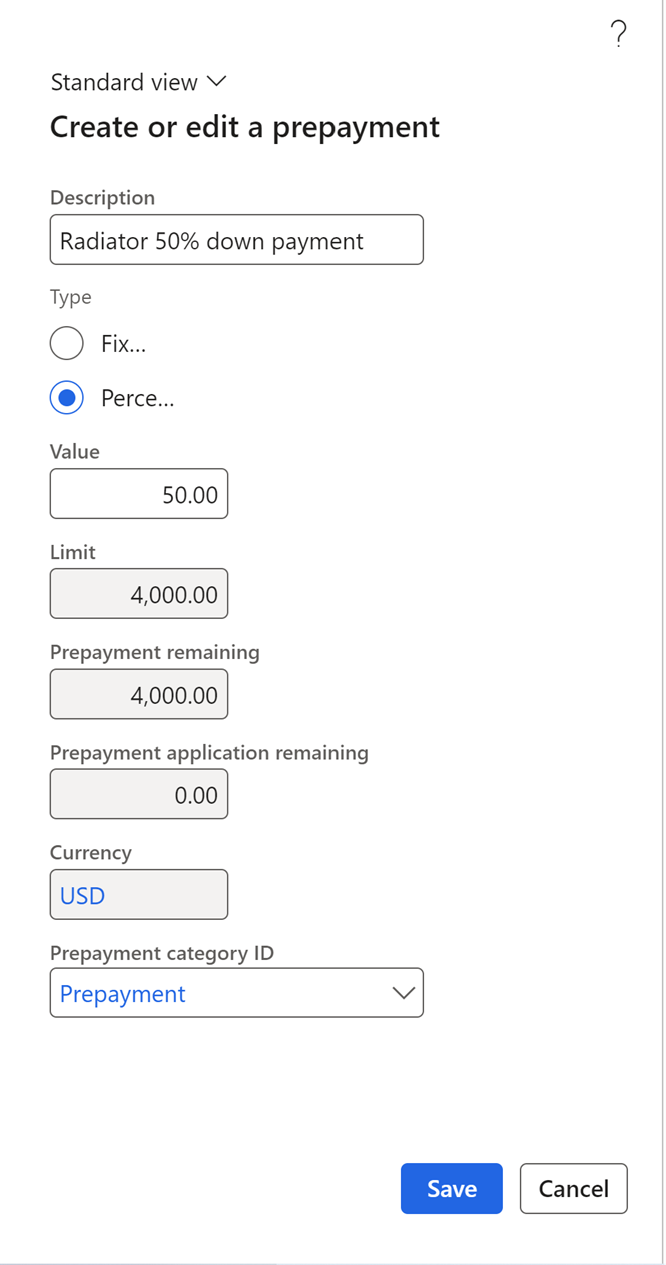Screen dimensions: 666x1265
Task: Click the Limit field showing 4,000.00
Action: (x=139, y=595)
